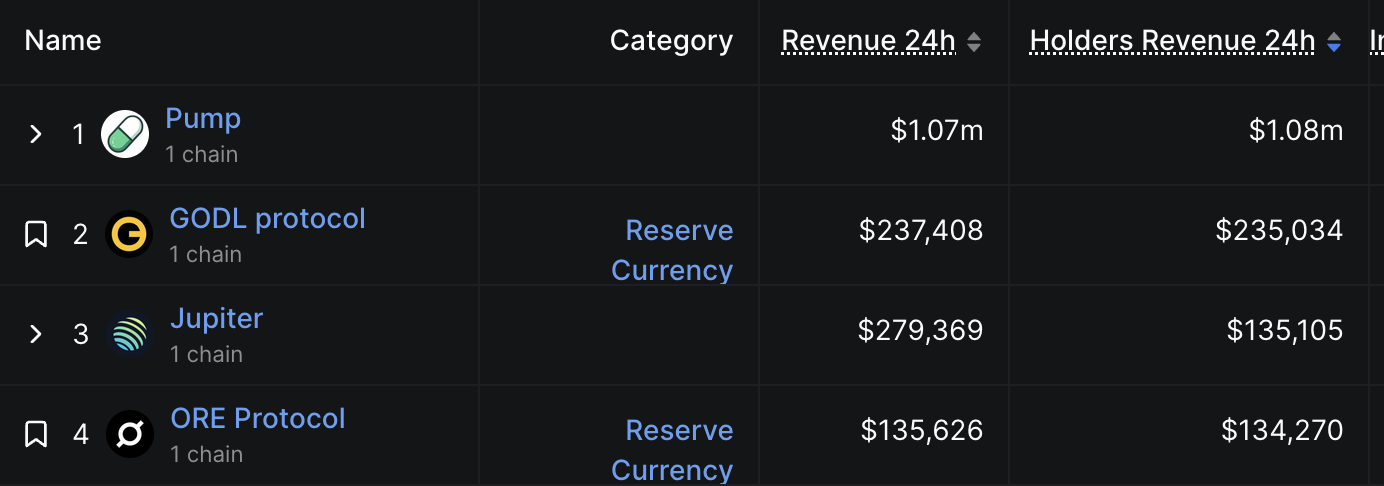Open the ORE Protocol link
The width and height of the screenshot is (1384, 486).
(257, 418)
